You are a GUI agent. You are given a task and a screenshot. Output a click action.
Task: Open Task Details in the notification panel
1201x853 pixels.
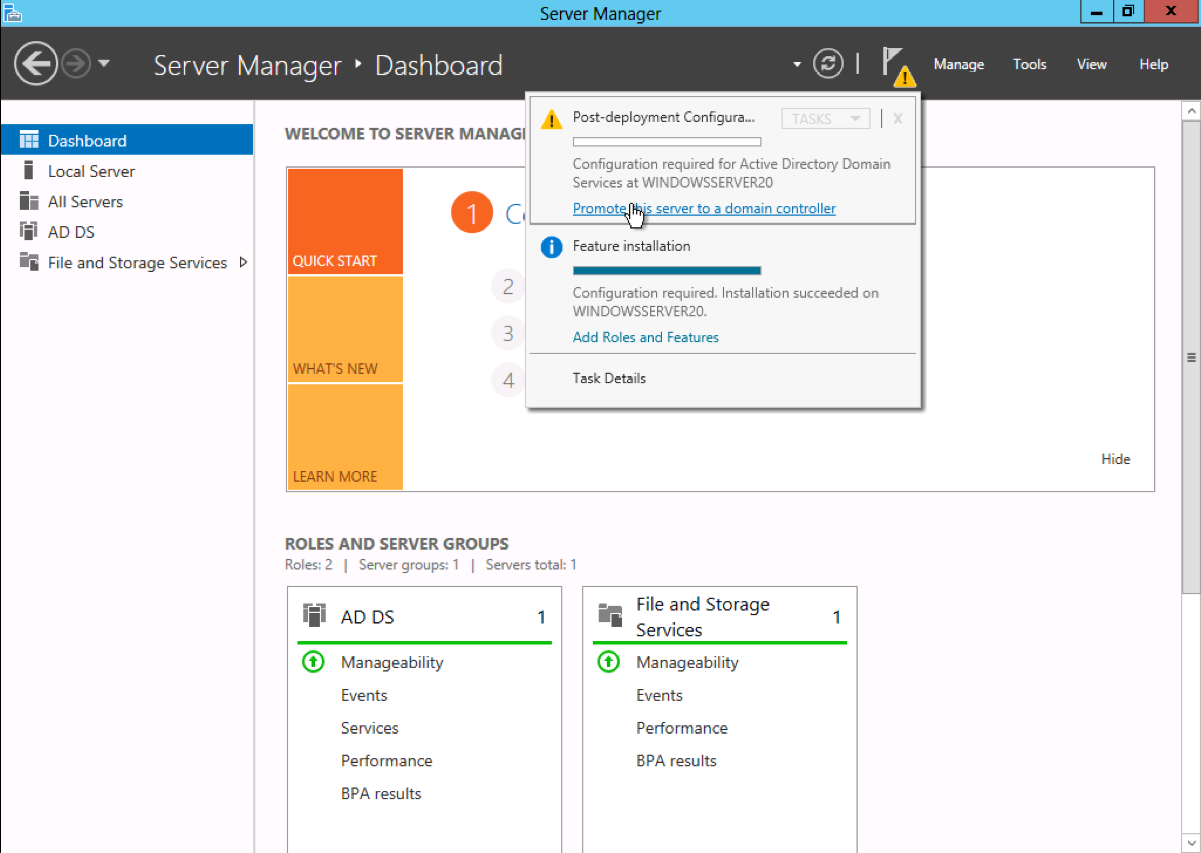point(609,378)
